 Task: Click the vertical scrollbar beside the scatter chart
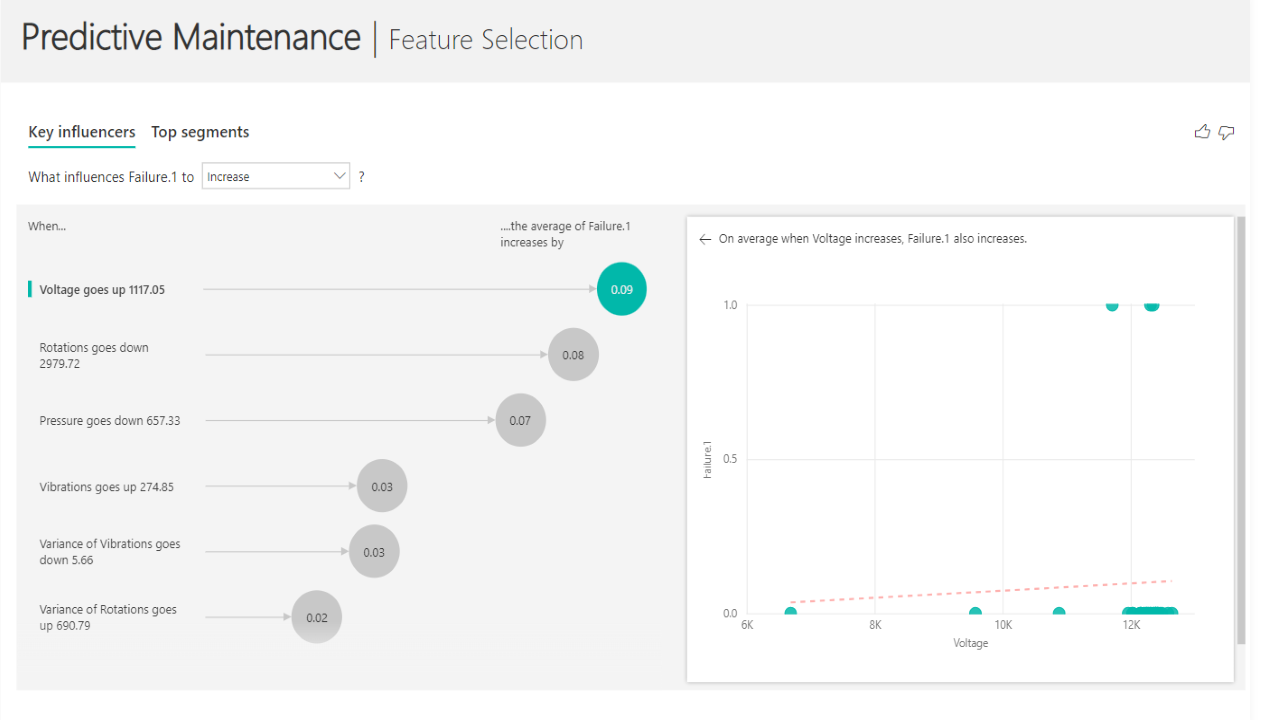coord(1241,430)
